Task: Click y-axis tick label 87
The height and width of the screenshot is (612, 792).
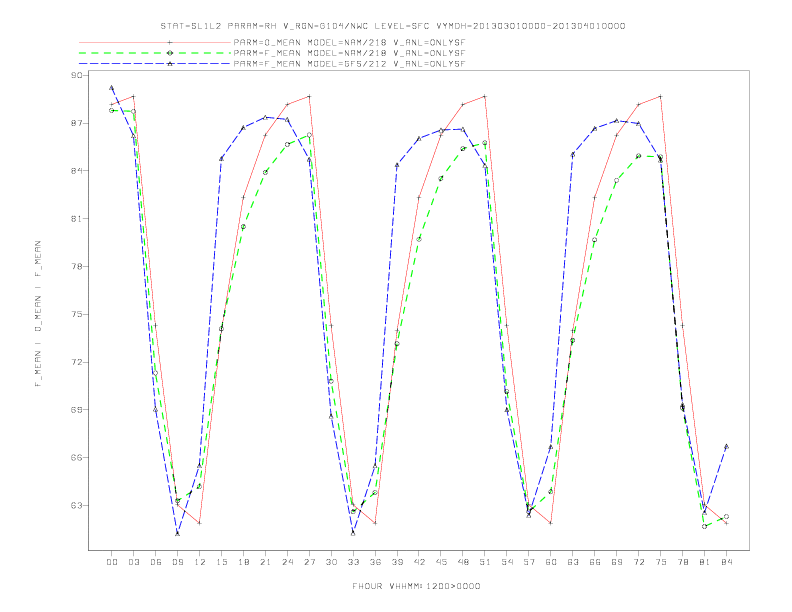Action: (77, 123)
